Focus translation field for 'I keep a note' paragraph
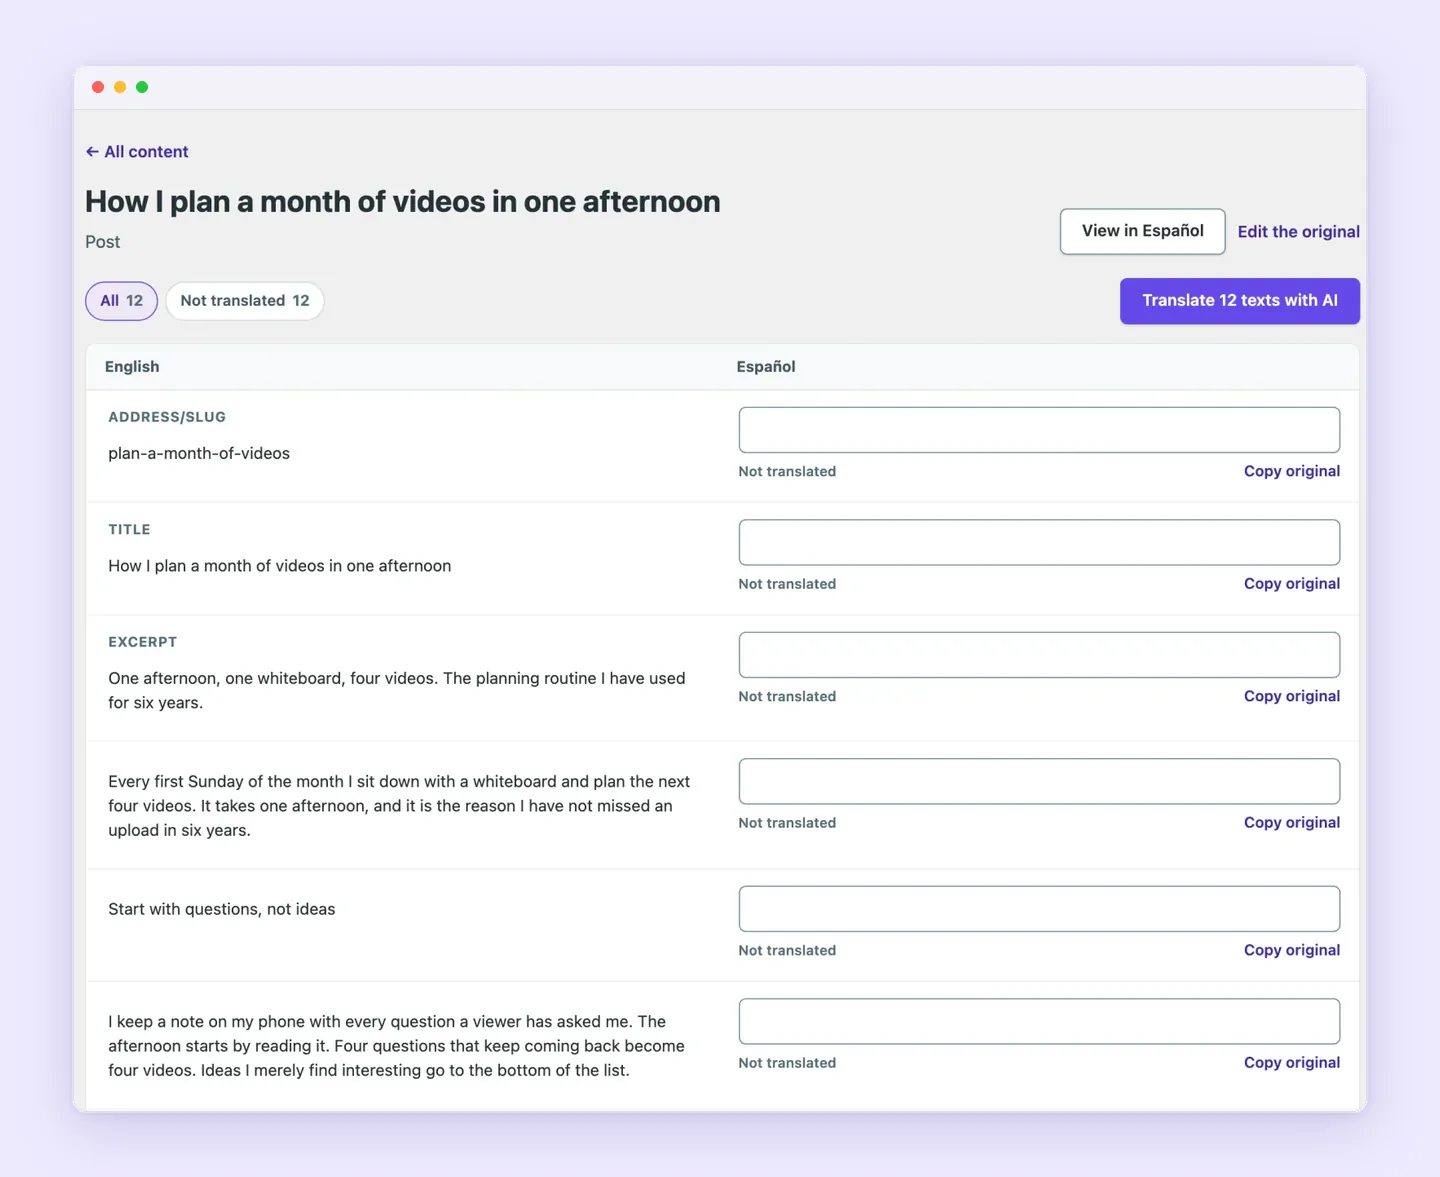This screenshot has width=1440, height=1177. (1039, 1021)
